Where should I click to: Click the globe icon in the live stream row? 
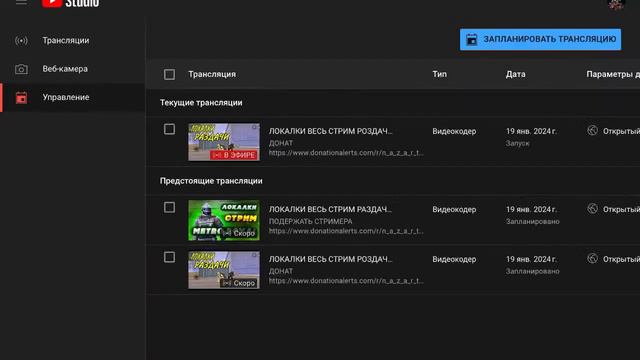(592, 131)
